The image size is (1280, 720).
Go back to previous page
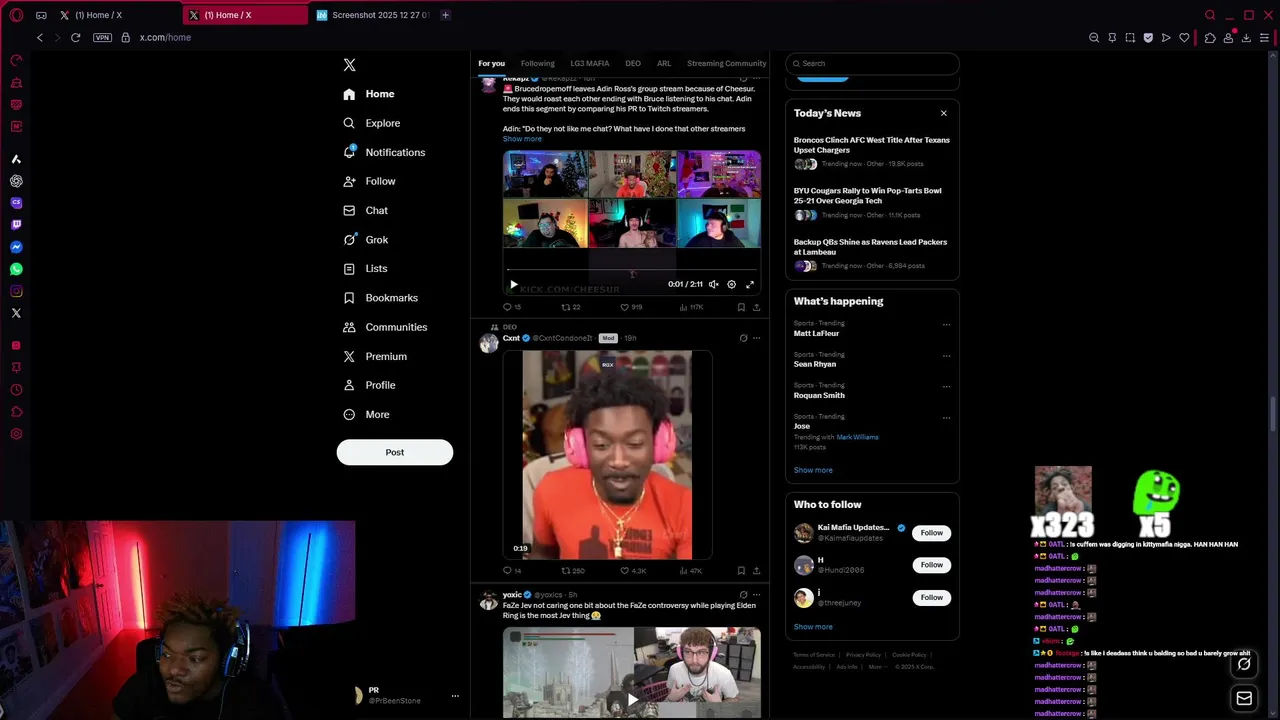click(40, 37)
